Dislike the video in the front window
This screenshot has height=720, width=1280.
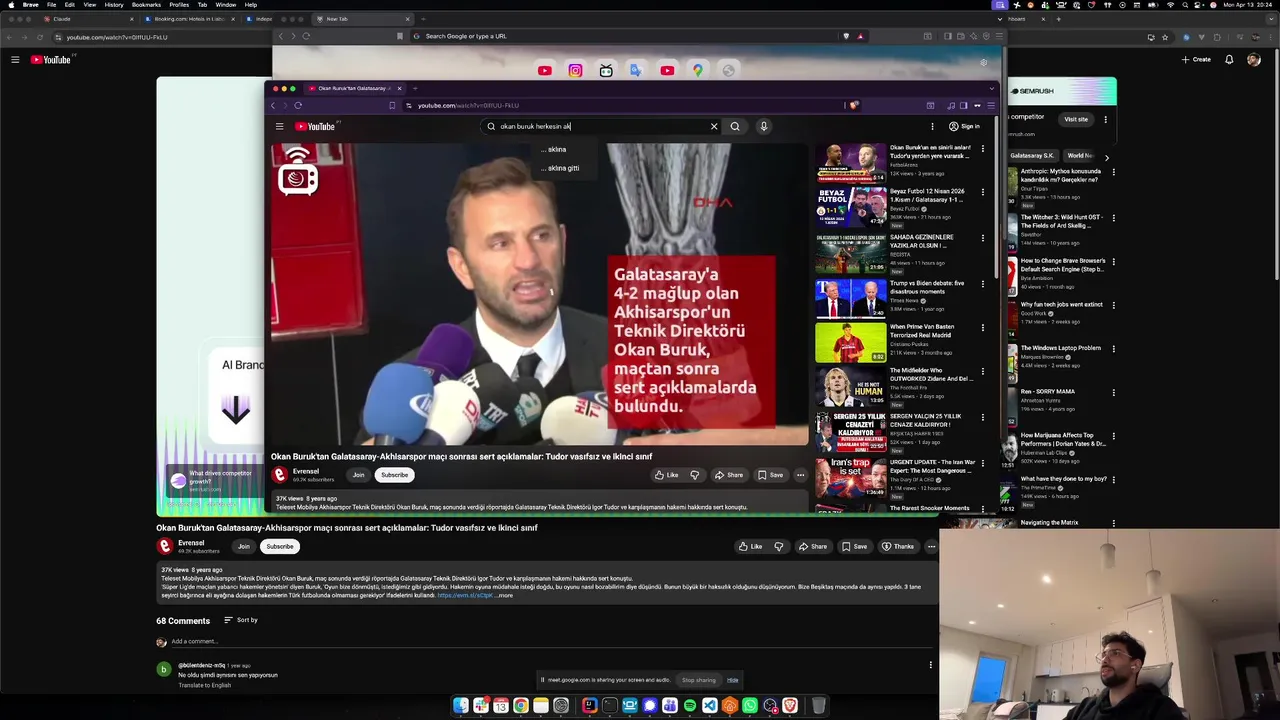pos(694,475)
